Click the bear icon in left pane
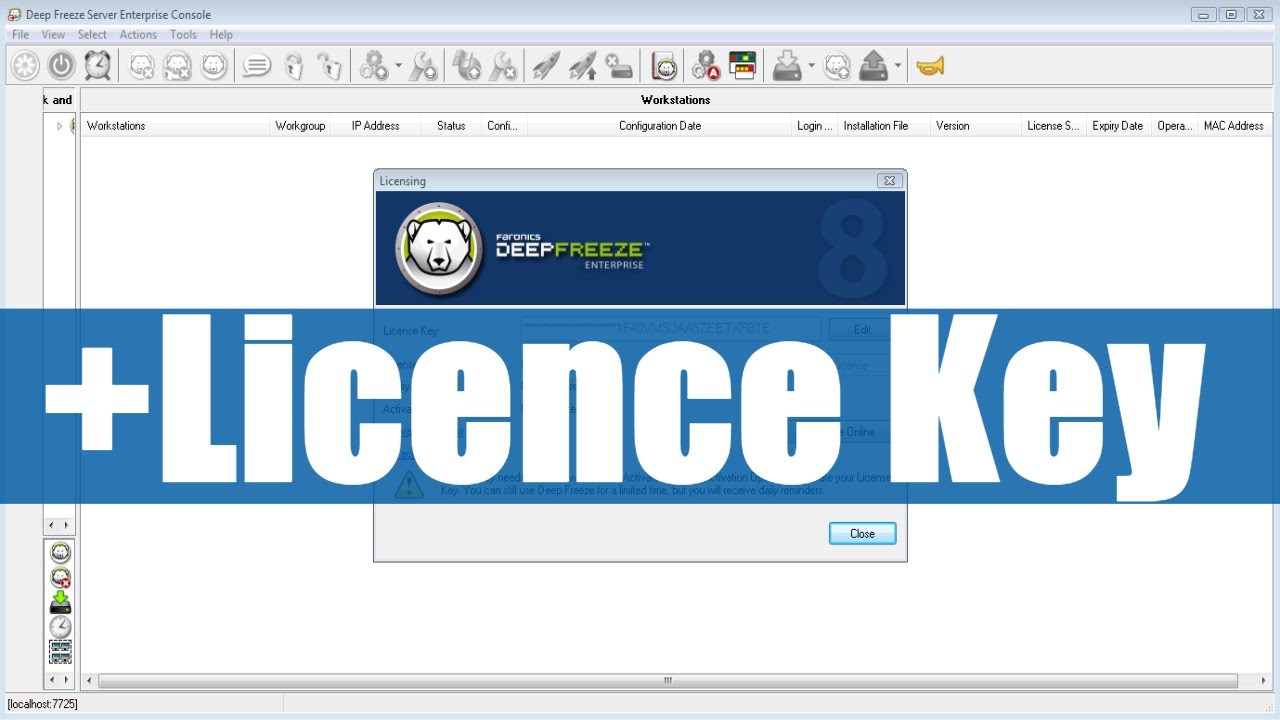 tap(61, 553)
